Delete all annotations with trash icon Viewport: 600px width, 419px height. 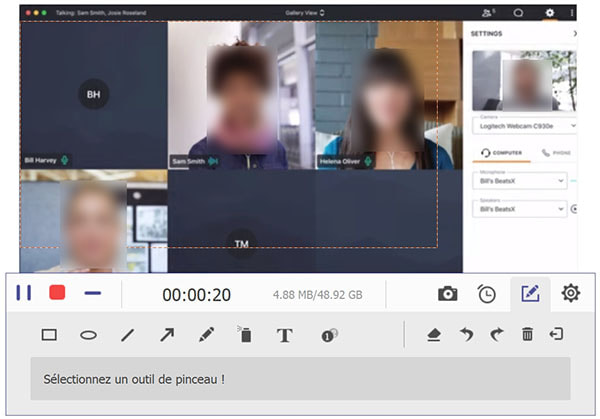(527, 335)
